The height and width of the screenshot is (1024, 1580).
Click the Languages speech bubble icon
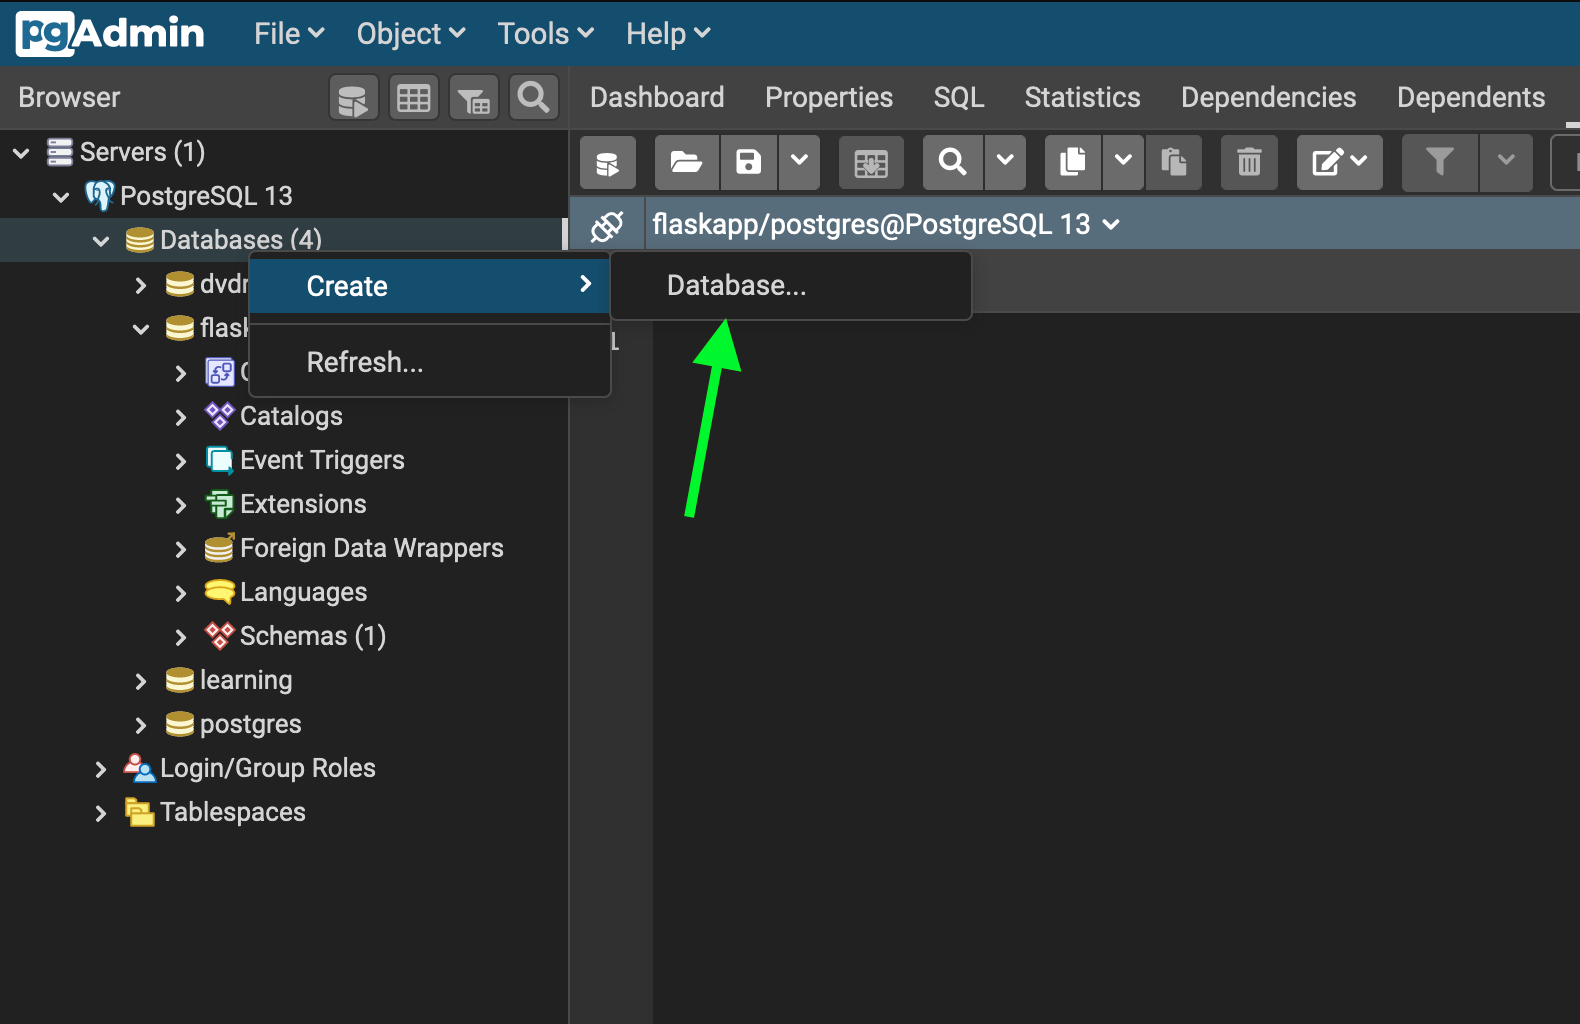[x=219, y=592]
